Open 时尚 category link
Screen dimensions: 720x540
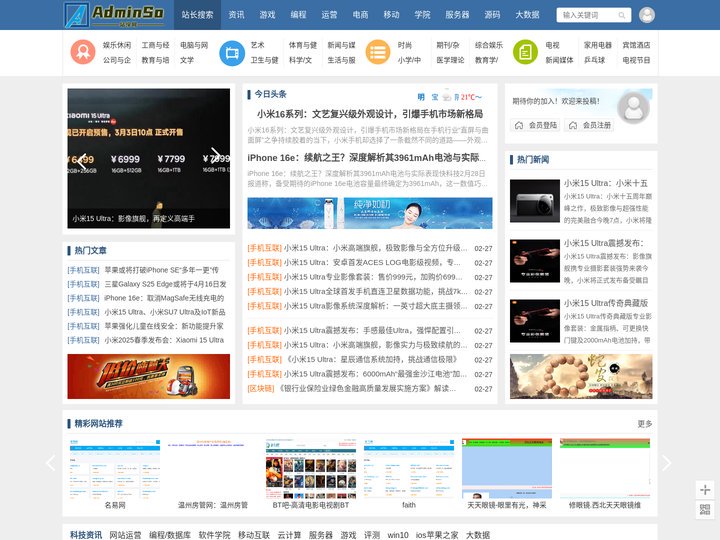click(x=405, y=45)
